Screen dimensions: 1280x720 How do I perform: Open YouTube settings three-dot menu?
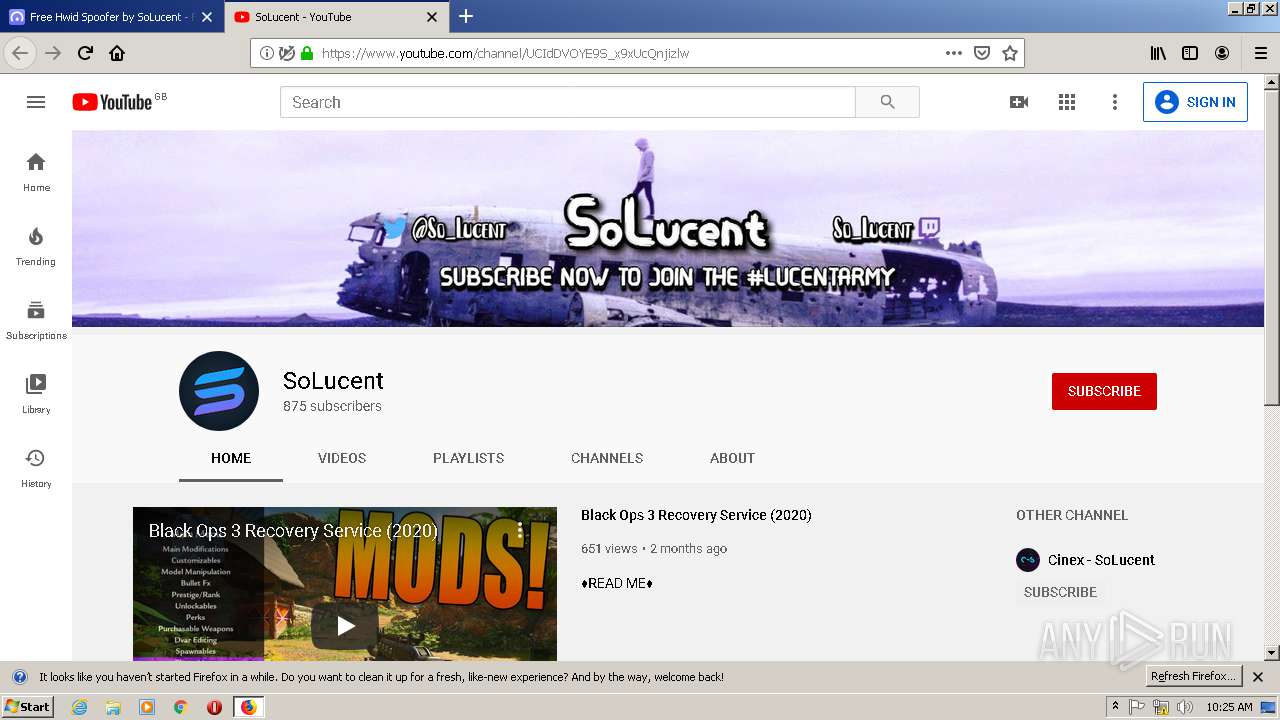(x=1115, y=102)
